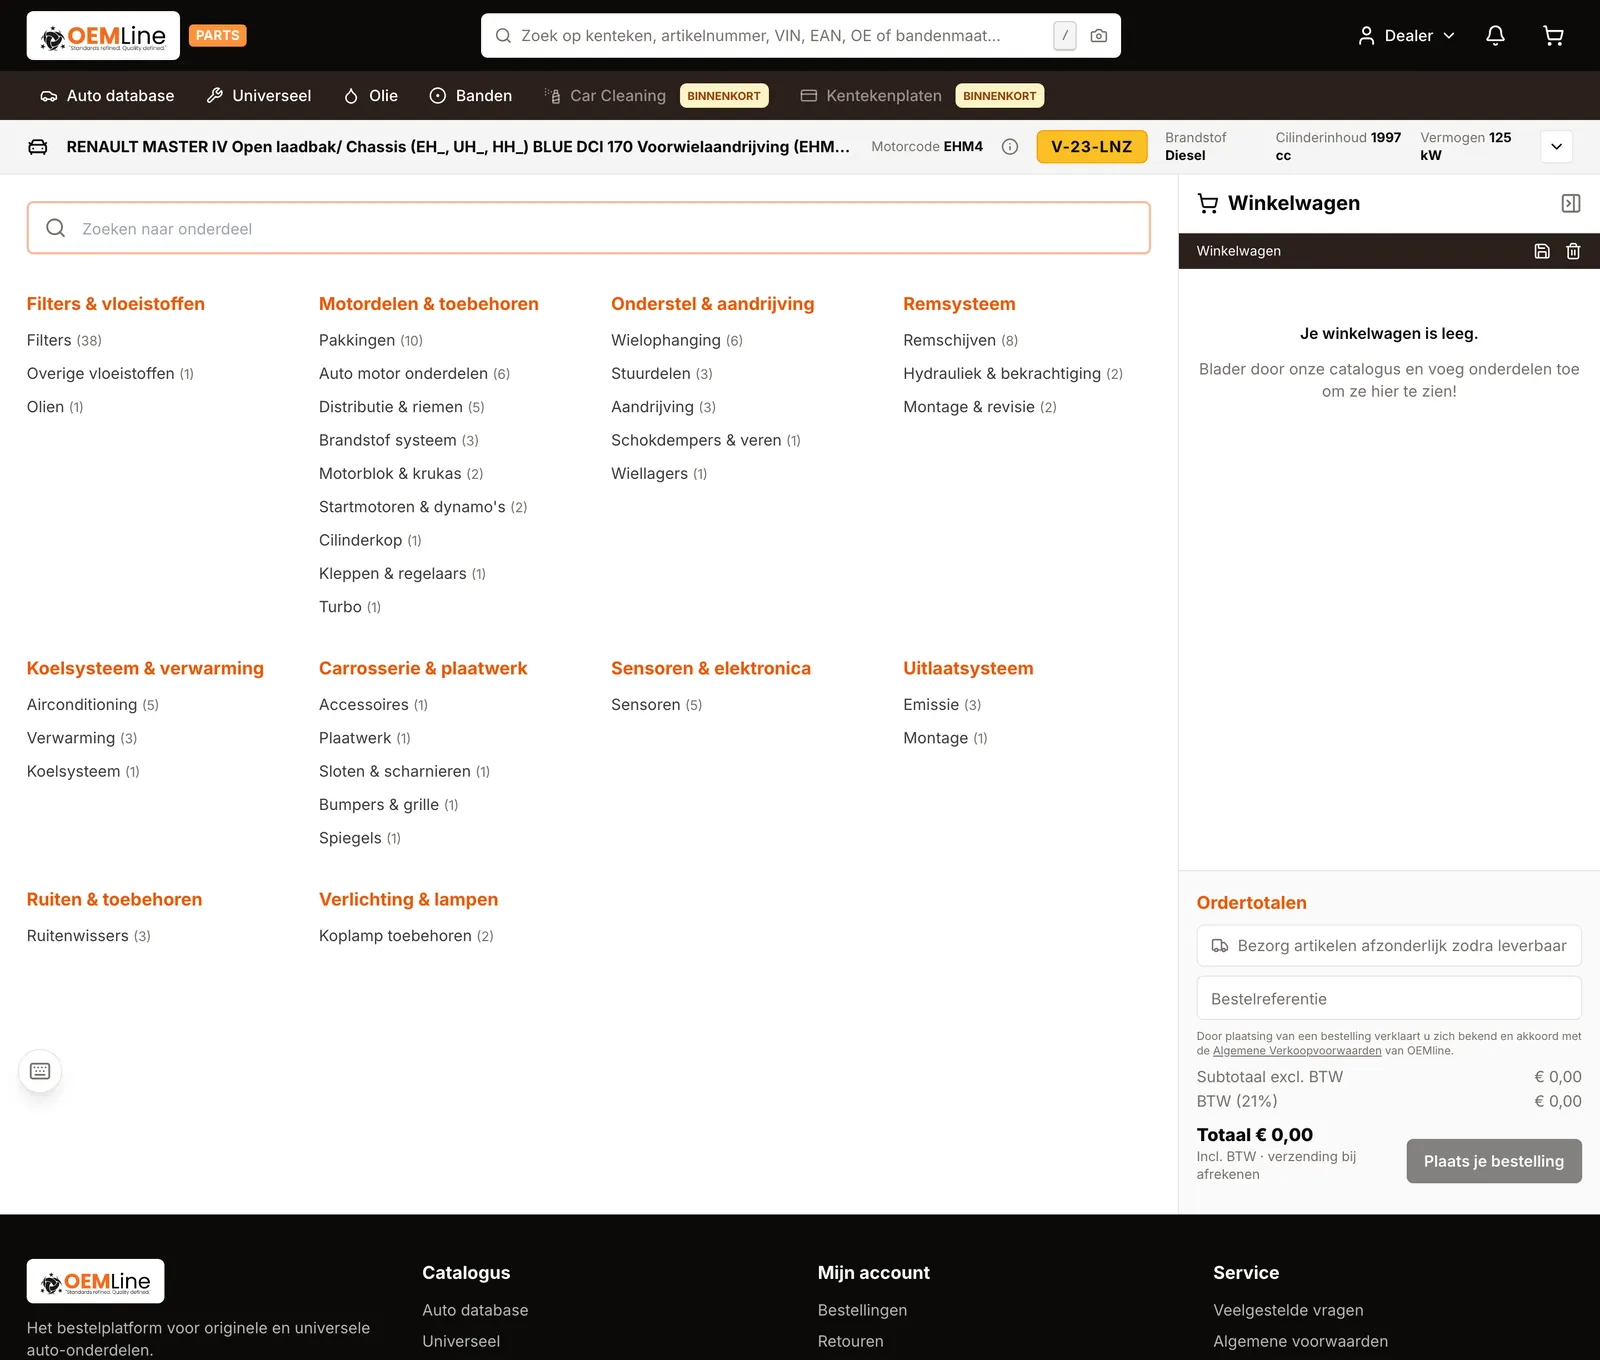Open the Universeel menu
The width and height of the screenshot is (1600, 1360).
click(x=259, y=96)
